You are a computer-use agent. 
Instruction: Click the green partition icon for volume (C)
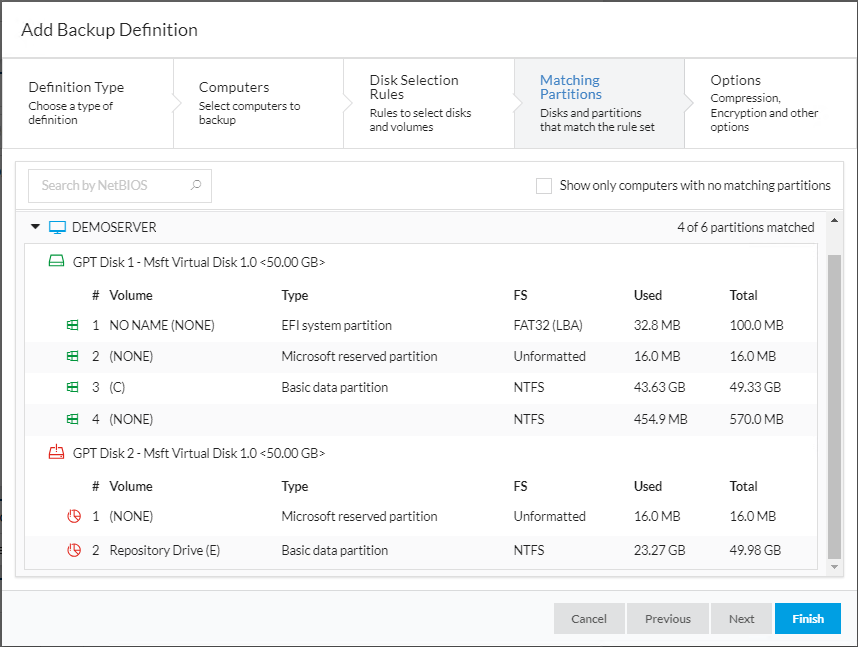click(x=72, y=387)
